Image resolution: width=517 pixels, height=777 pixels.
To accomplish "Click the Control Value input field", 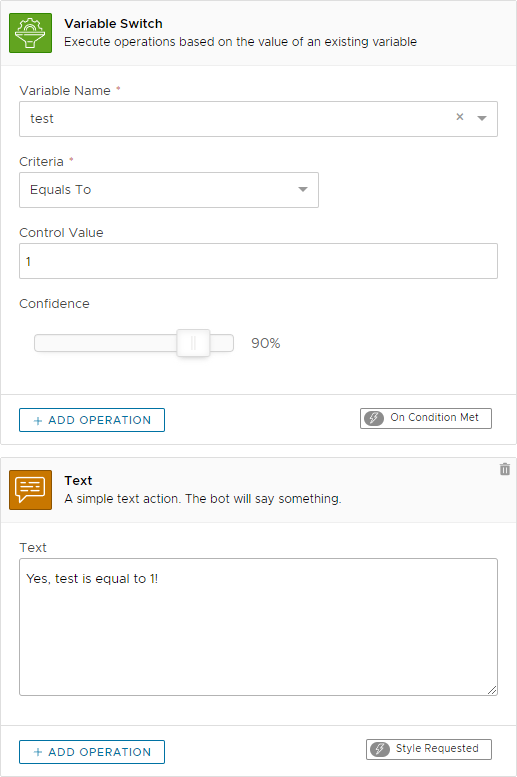I will (x=258, y=261).
